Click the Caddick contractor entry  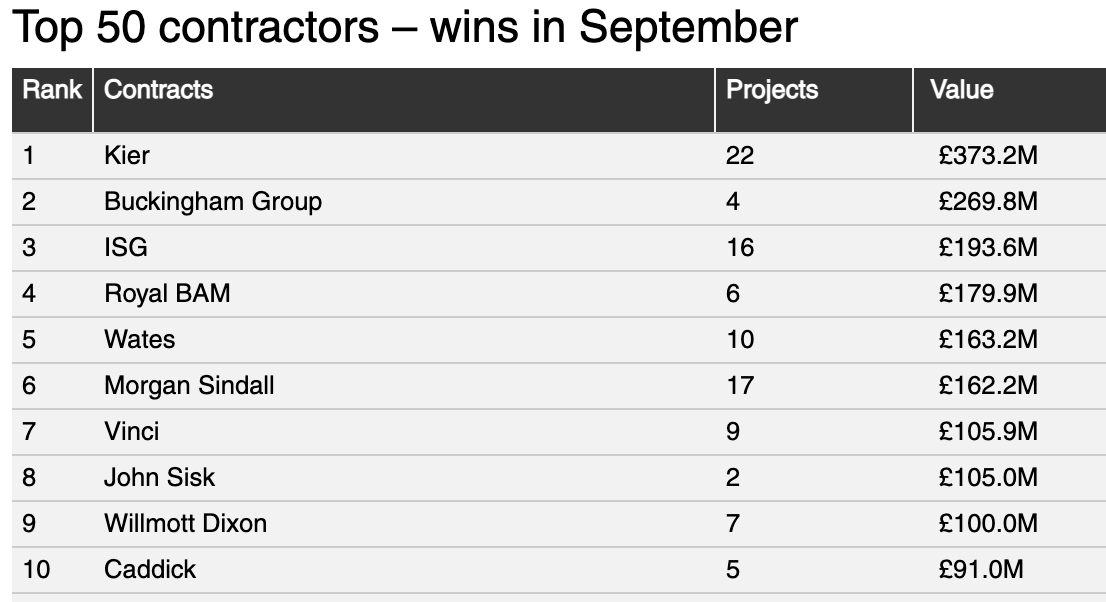point(150,570)
